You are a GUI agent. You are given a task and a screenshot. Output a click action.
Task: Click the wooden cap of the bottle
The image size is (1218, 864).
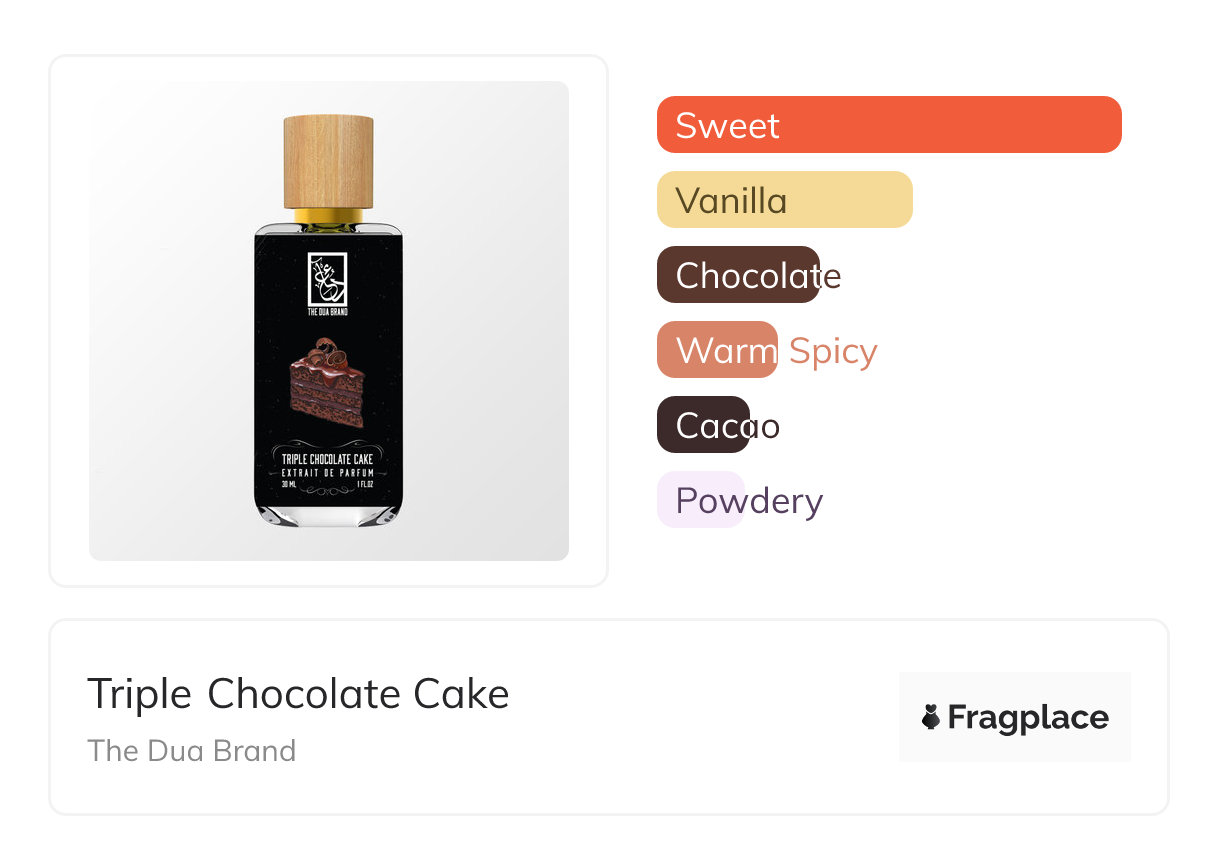[x=328, y=161]
